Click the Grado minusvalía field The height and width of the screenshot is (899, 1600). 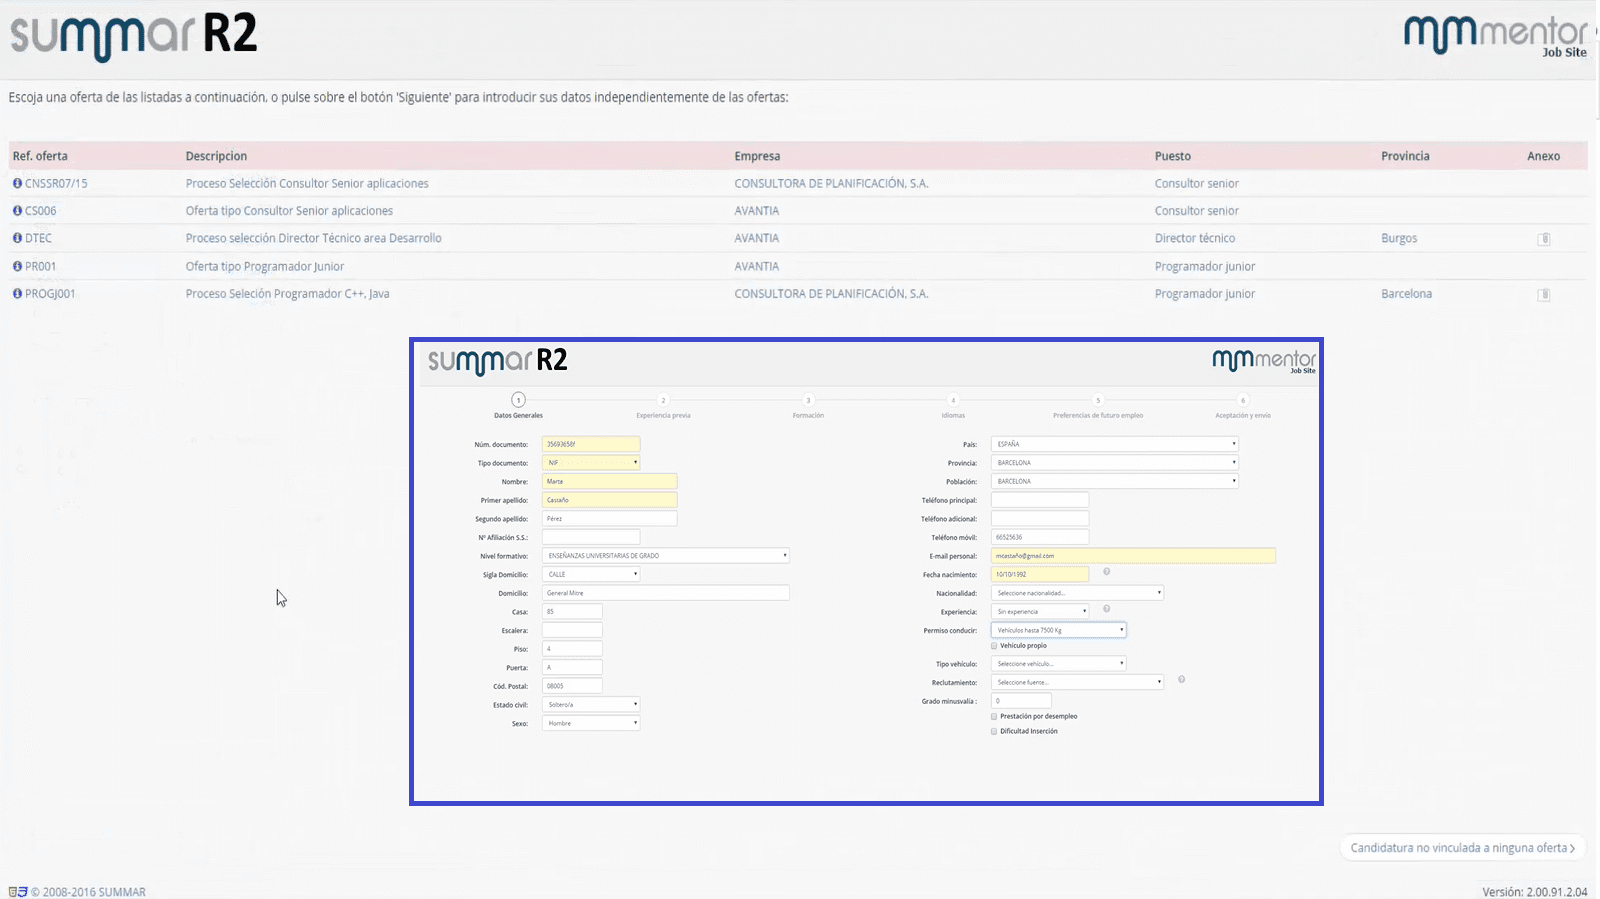[1021, 701]
